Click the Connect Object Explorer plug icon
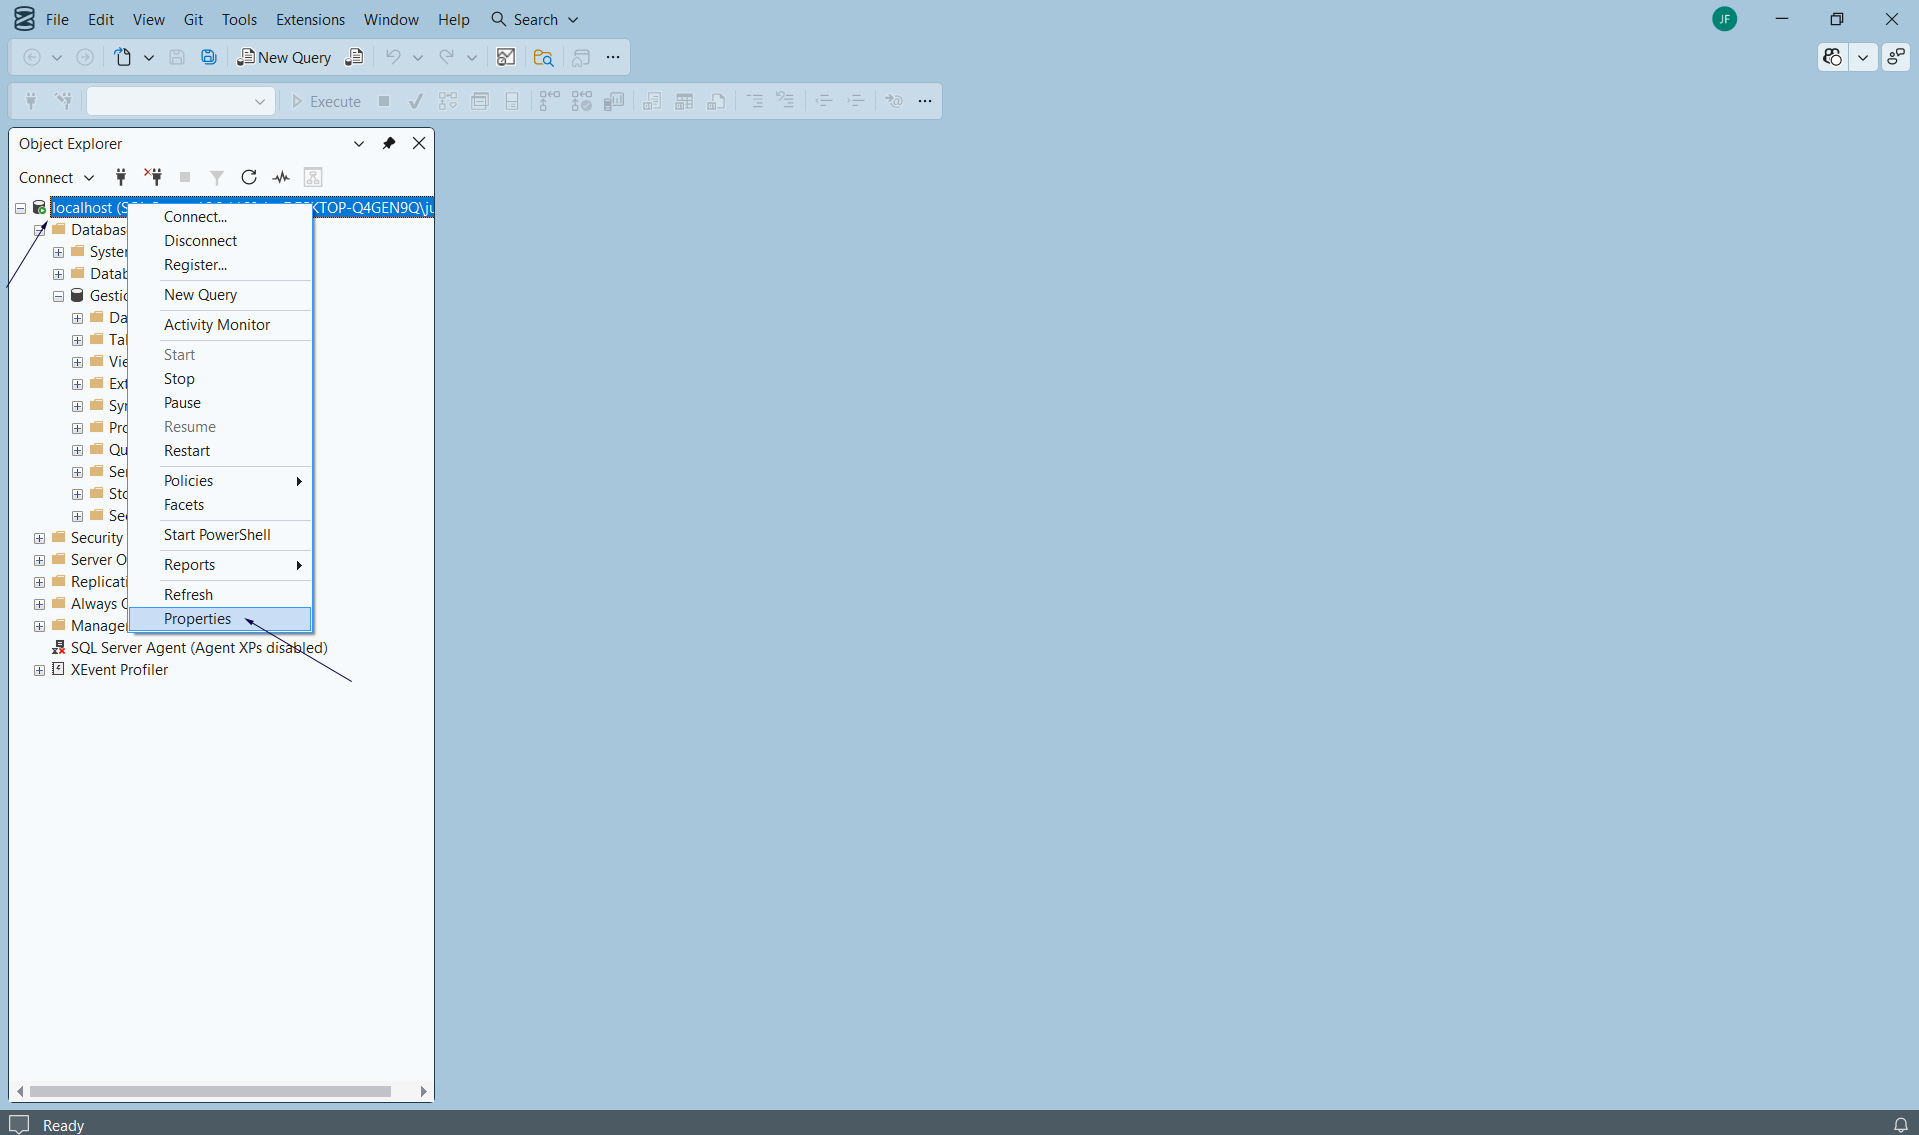The height and width of the screenshot is (1135, 1919). tap(121, 177)
